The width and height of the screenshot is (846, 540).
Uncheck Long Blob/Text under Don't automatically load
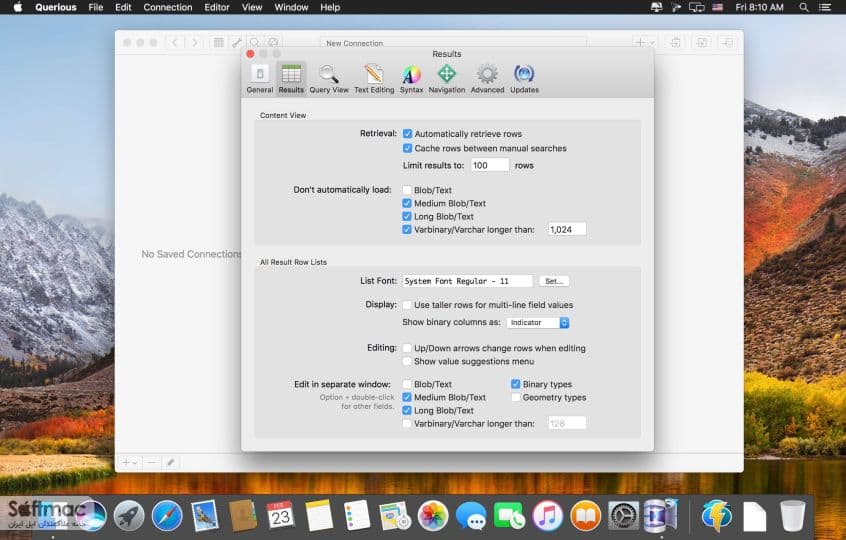407,216
